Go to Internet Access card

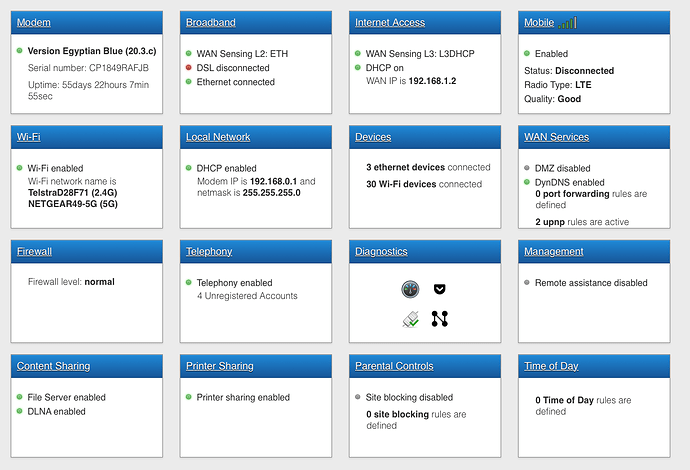click(390, 22)
